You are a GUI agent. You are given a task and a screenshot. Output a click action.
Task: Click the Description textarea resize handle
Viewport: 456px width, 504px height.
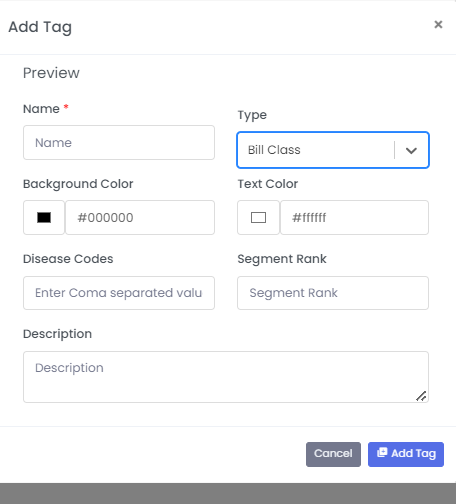coord(421,396)
